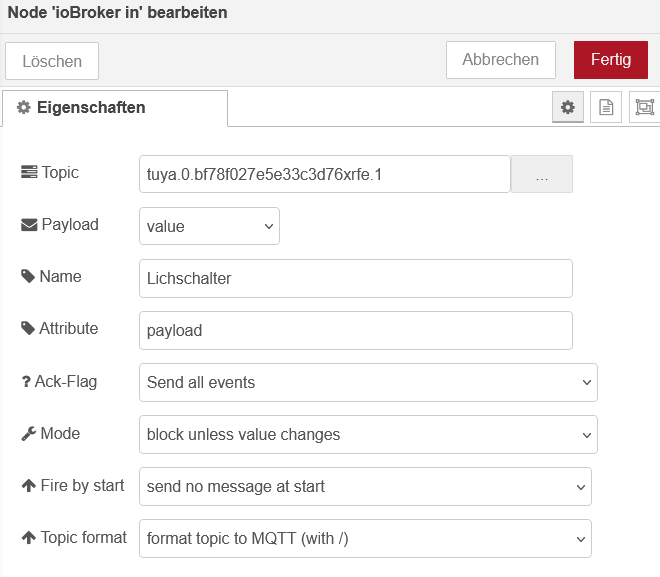Click the Mode wrench icon

28,434
